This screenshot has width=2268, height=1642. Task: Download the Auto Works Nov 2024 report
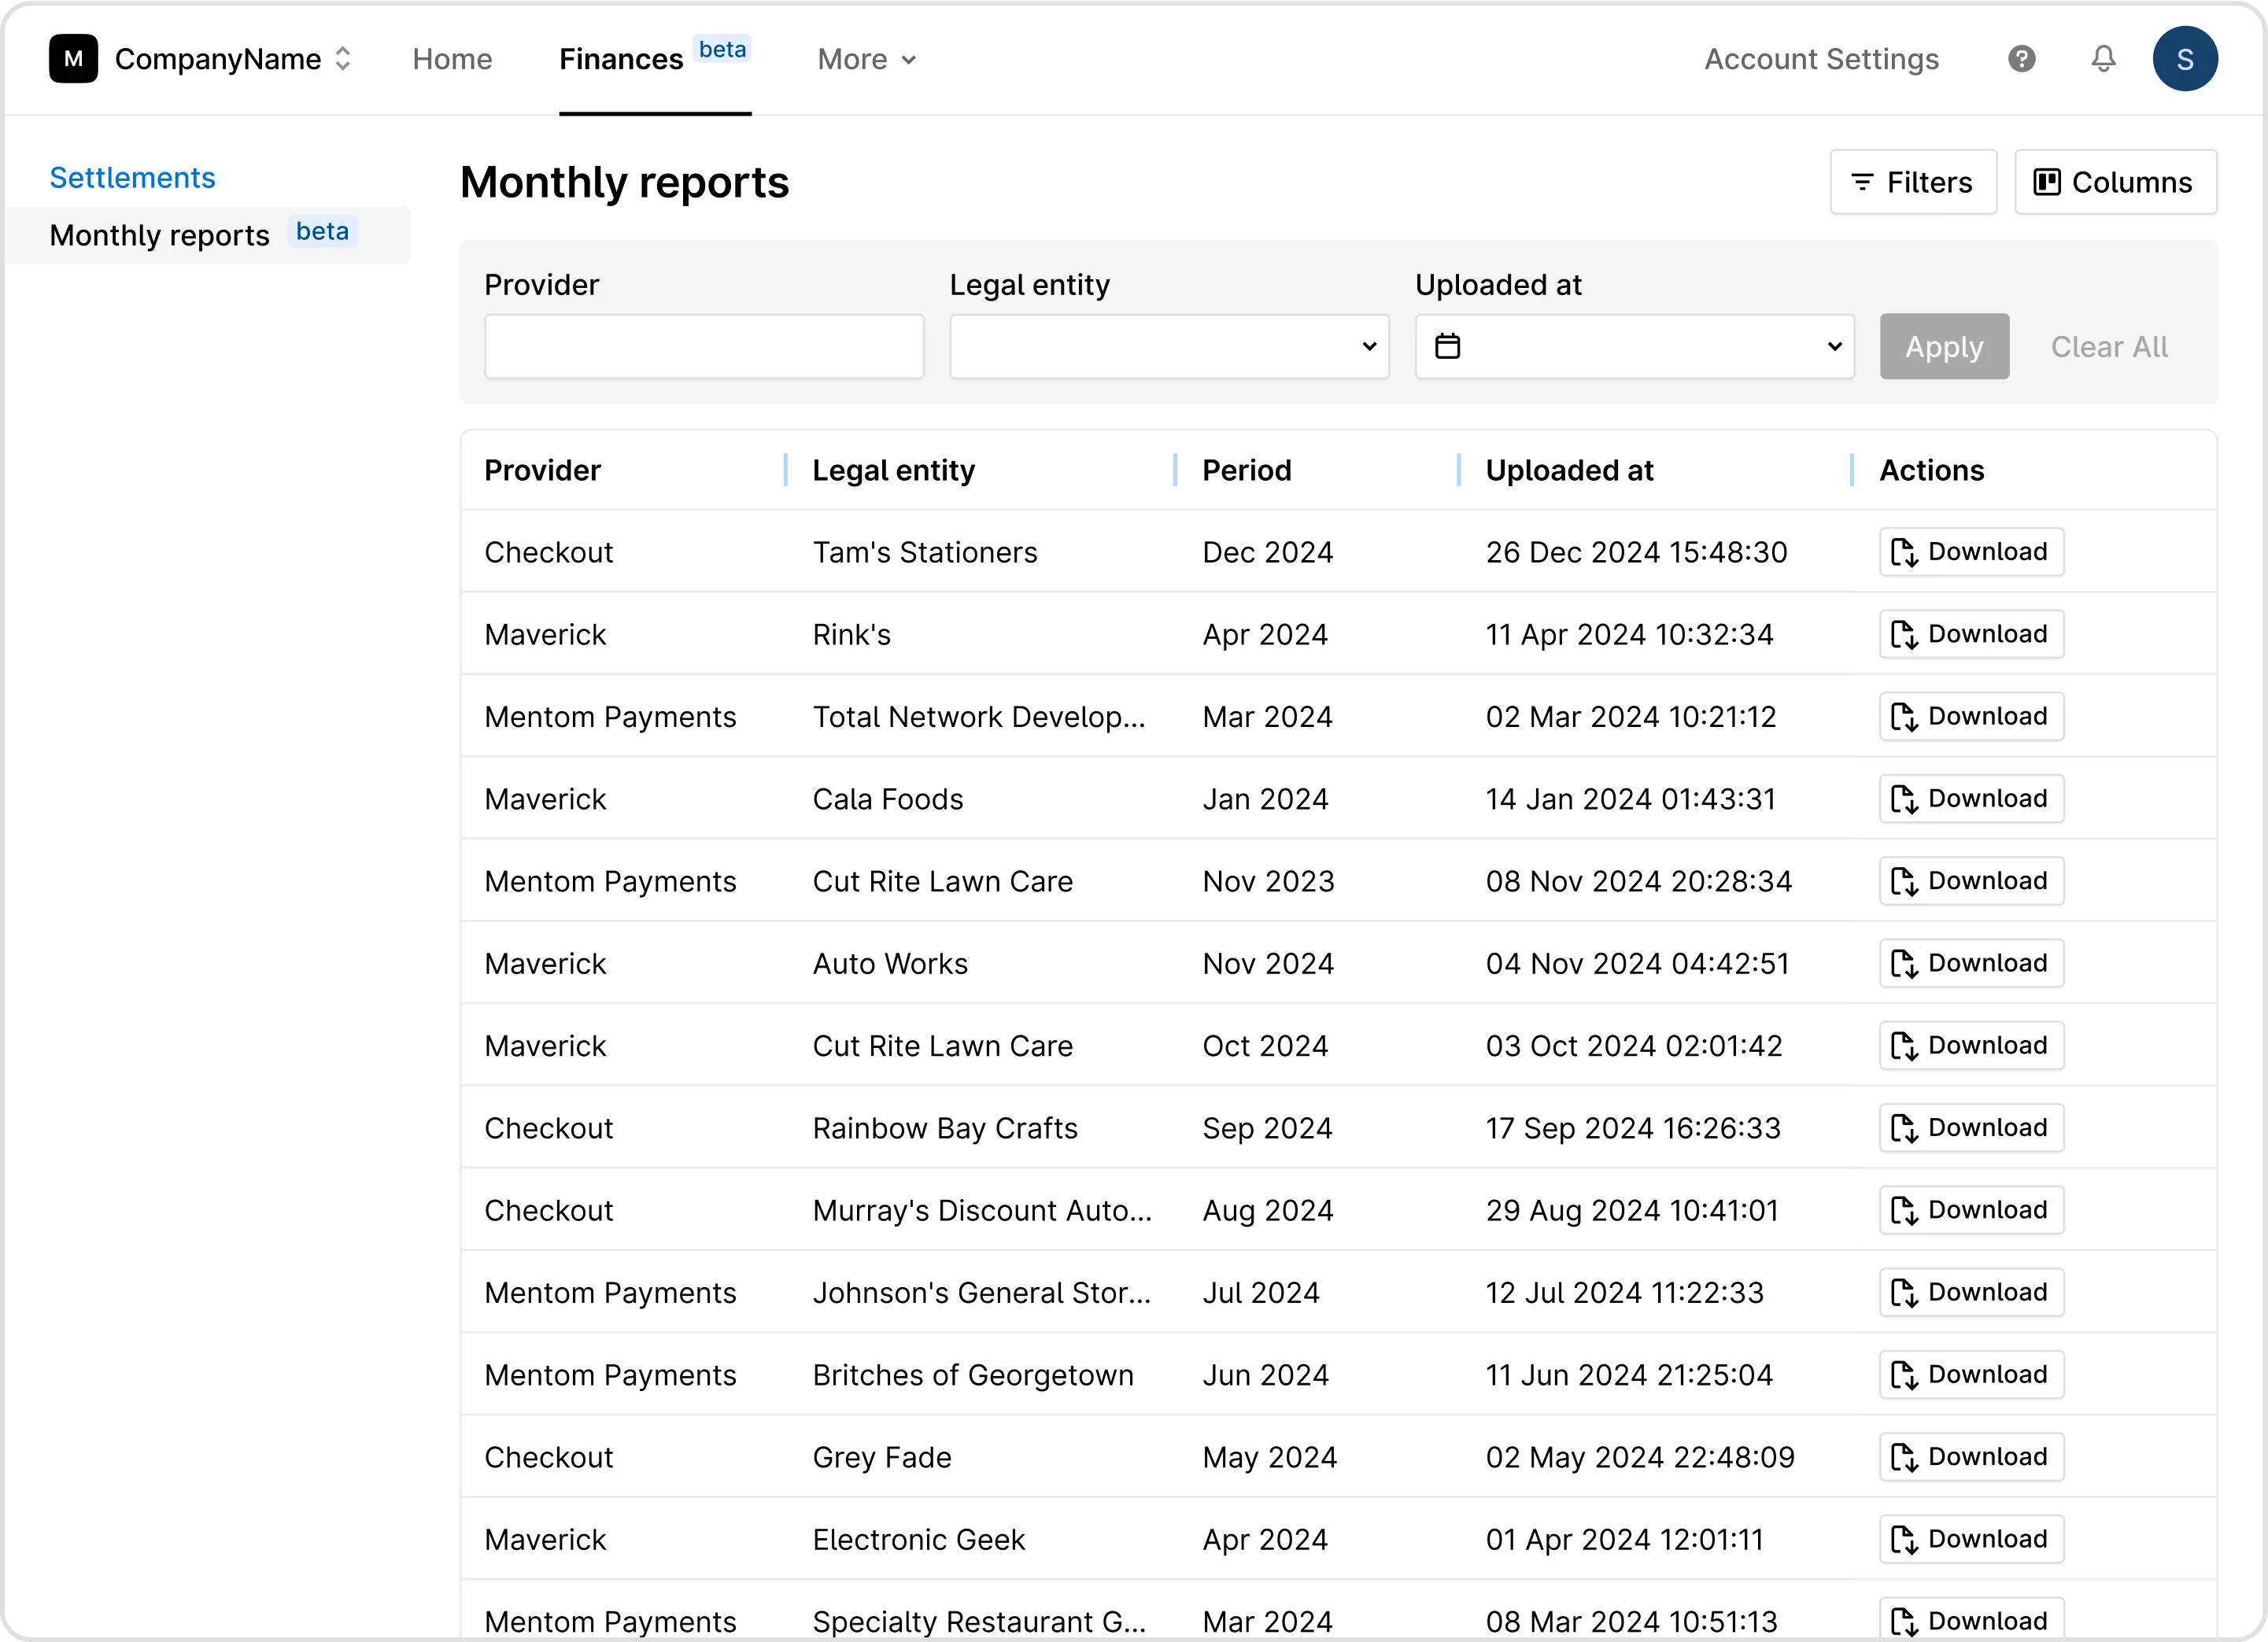1969,963
